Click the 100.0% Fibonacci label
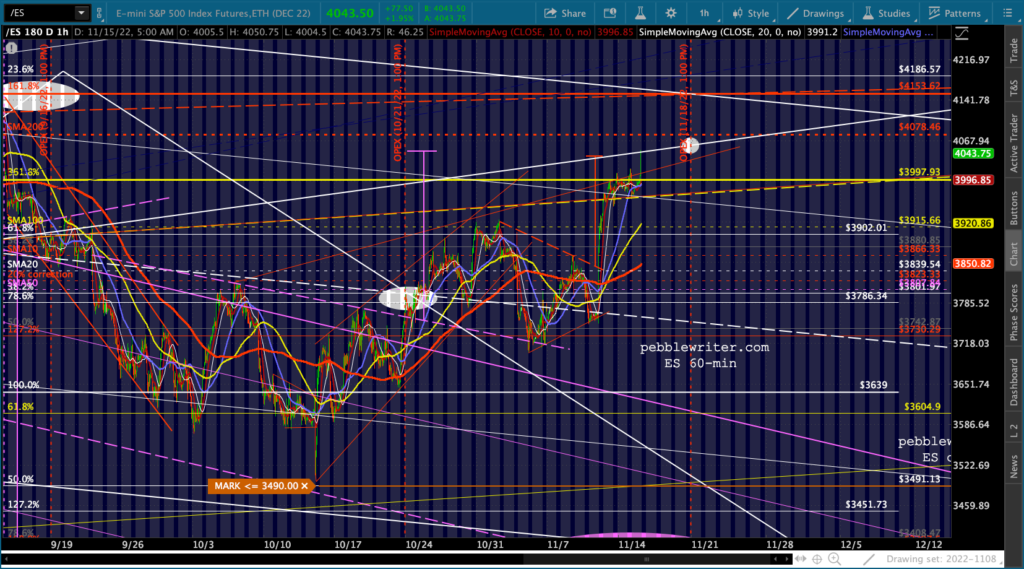This screenshot has height=569, width=1024. click(x=23, y=385)
